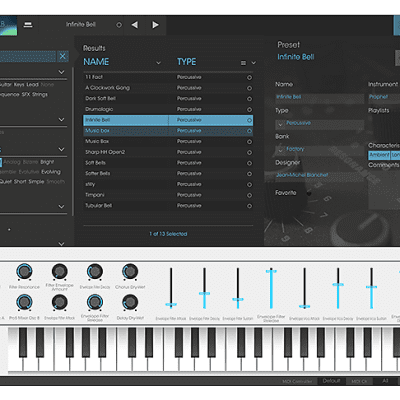Mark Softer Bells row's circle

pyautogui.click(x=249, y=174)
